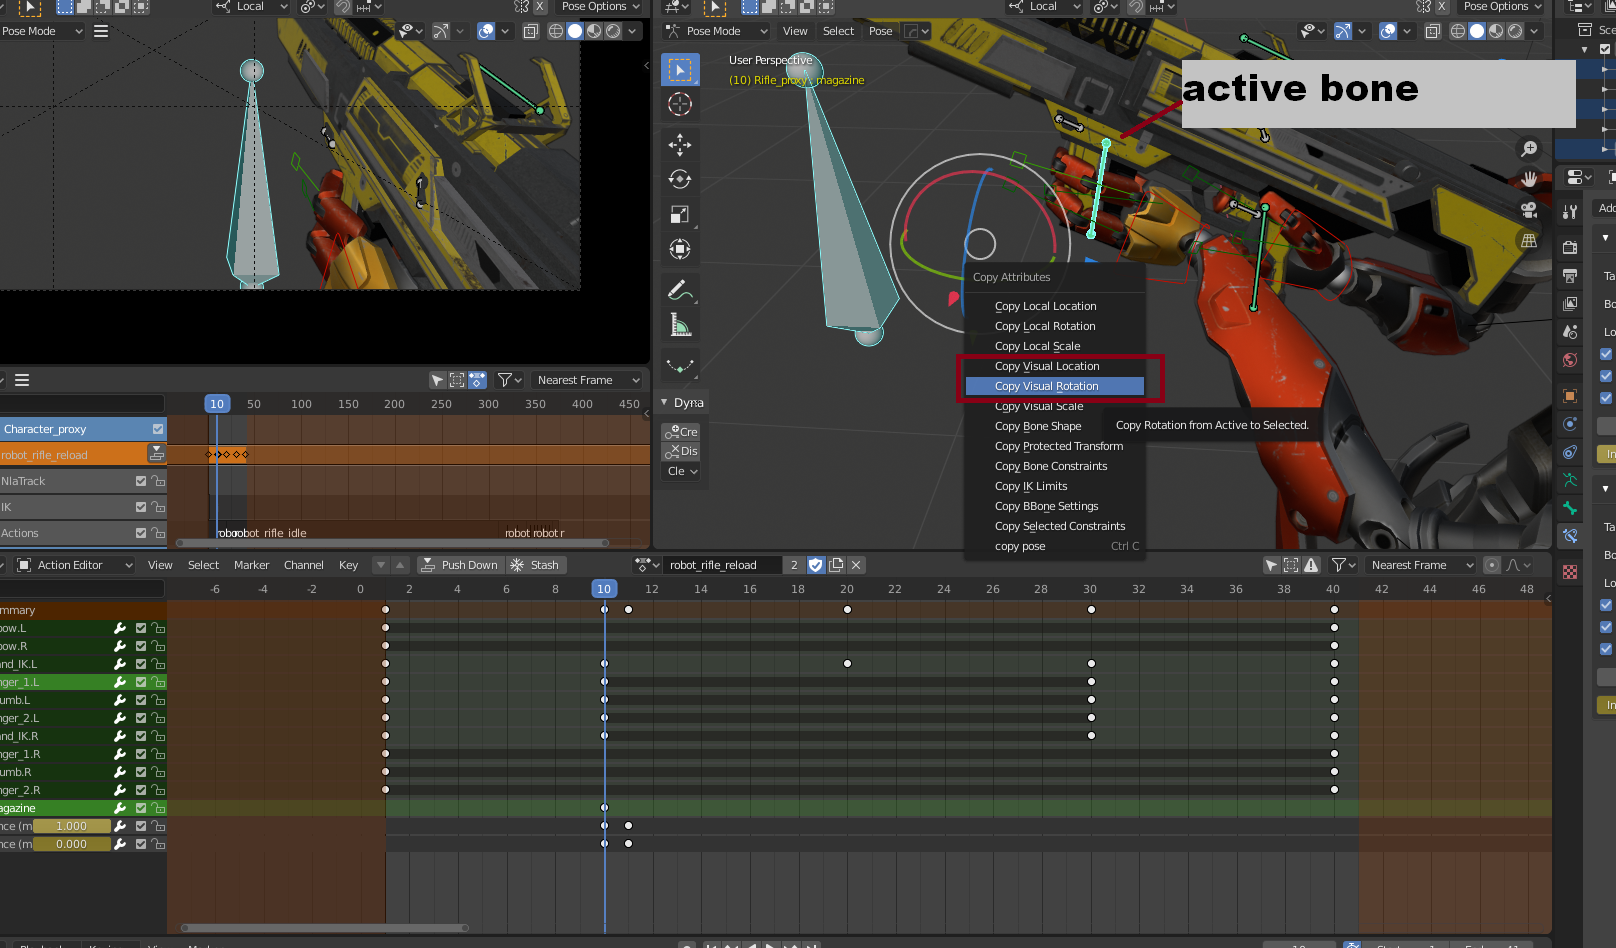The width and height of the screenshot is (1616, 948).
Task: Open the Action Editor mode dropdown
Action: click(x=76, y=565)
